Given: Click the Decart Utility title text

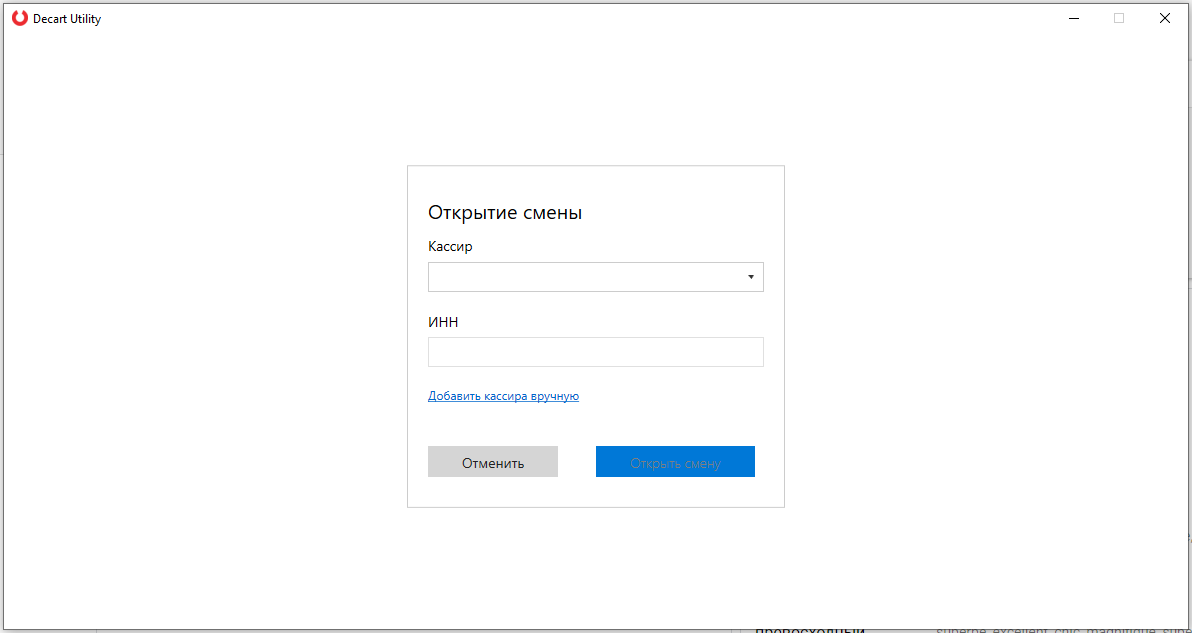Looking at the screenshot, I should 67,19.
